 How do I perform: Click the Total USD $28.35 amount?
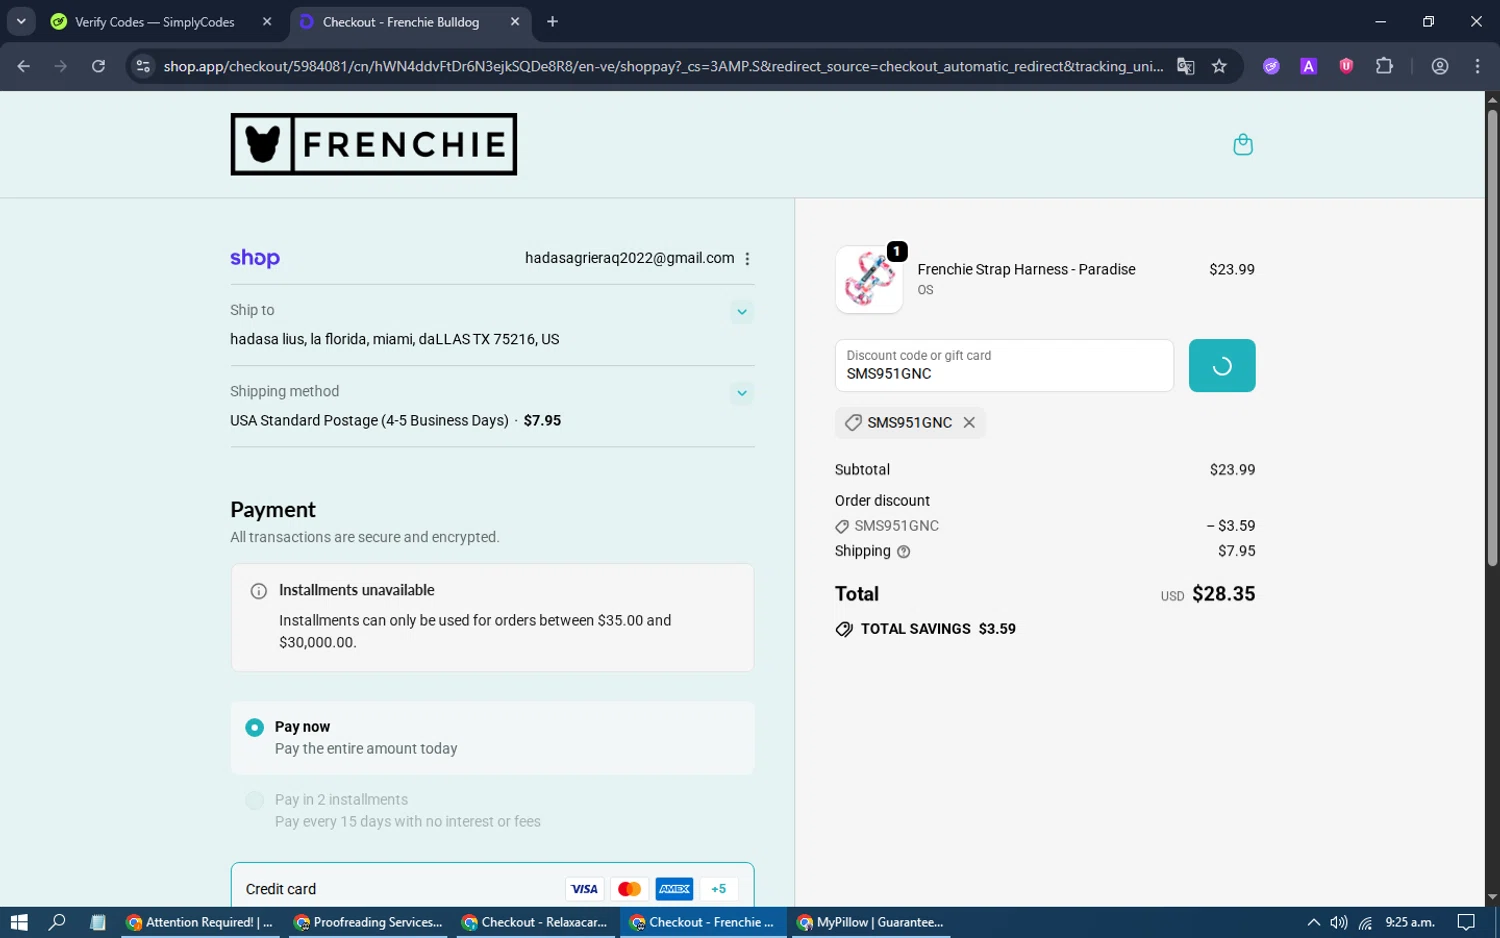point(1208,594)
